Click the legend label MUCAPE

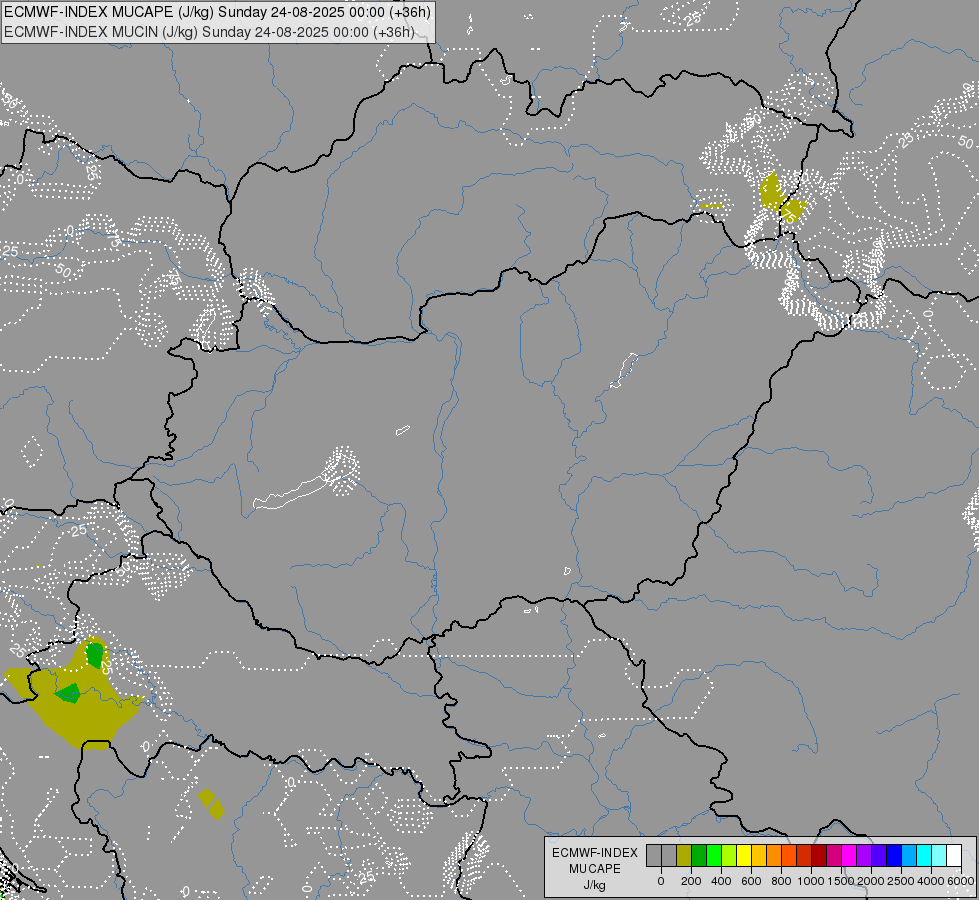(x=595, y=869)
